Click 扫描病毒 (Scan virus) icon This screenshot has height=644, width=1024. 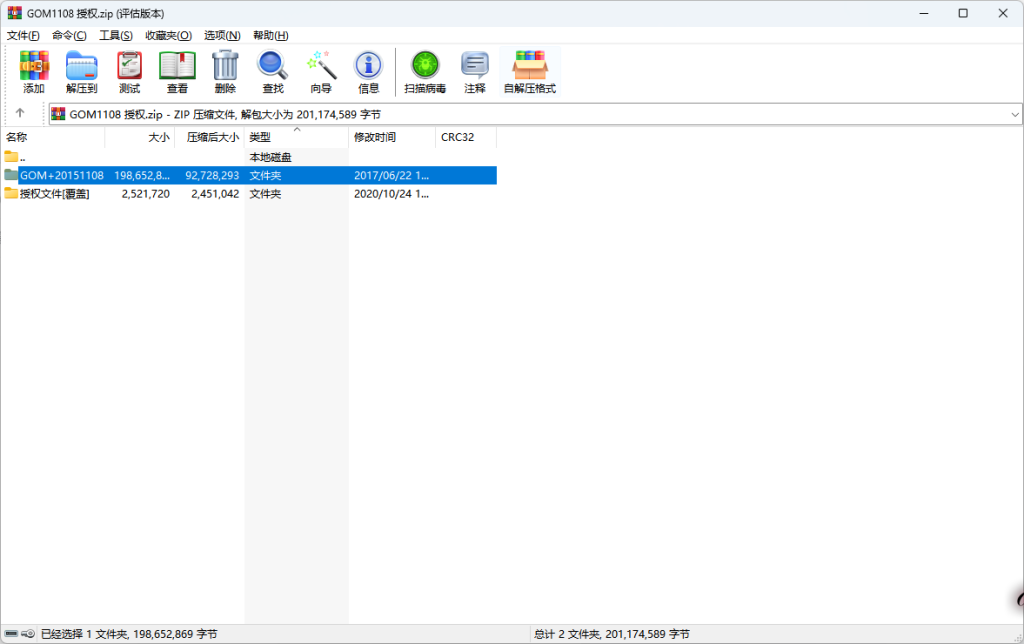click(425, 72)
